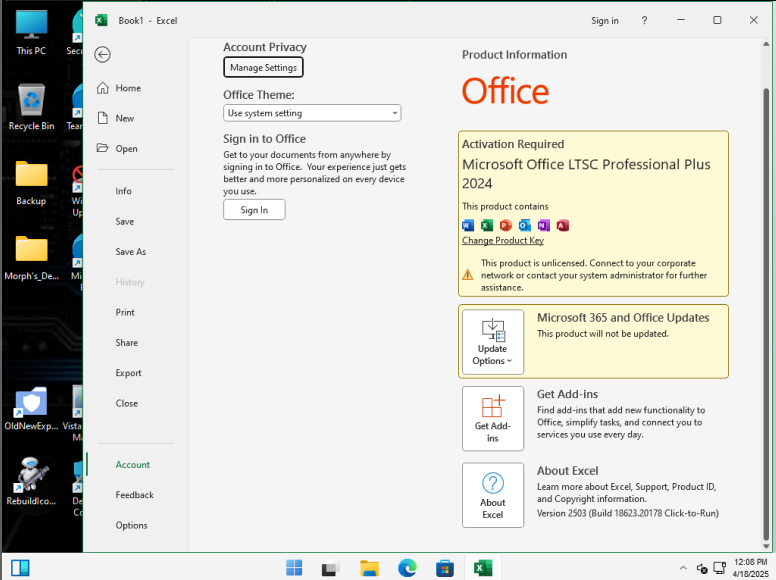Select the Backup folder on desktop

click(31, 183)
